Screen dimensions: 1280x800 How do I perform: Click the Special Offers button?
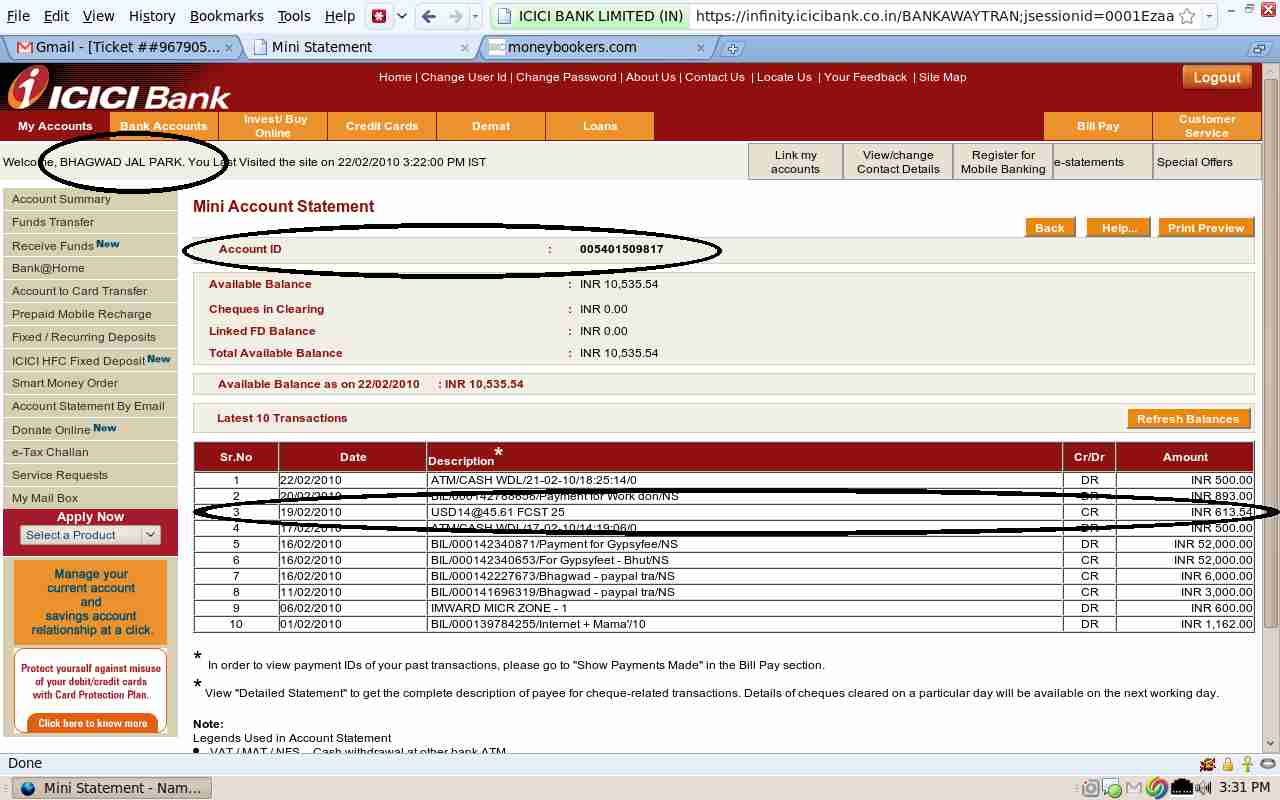click(x=1206, y=162)
